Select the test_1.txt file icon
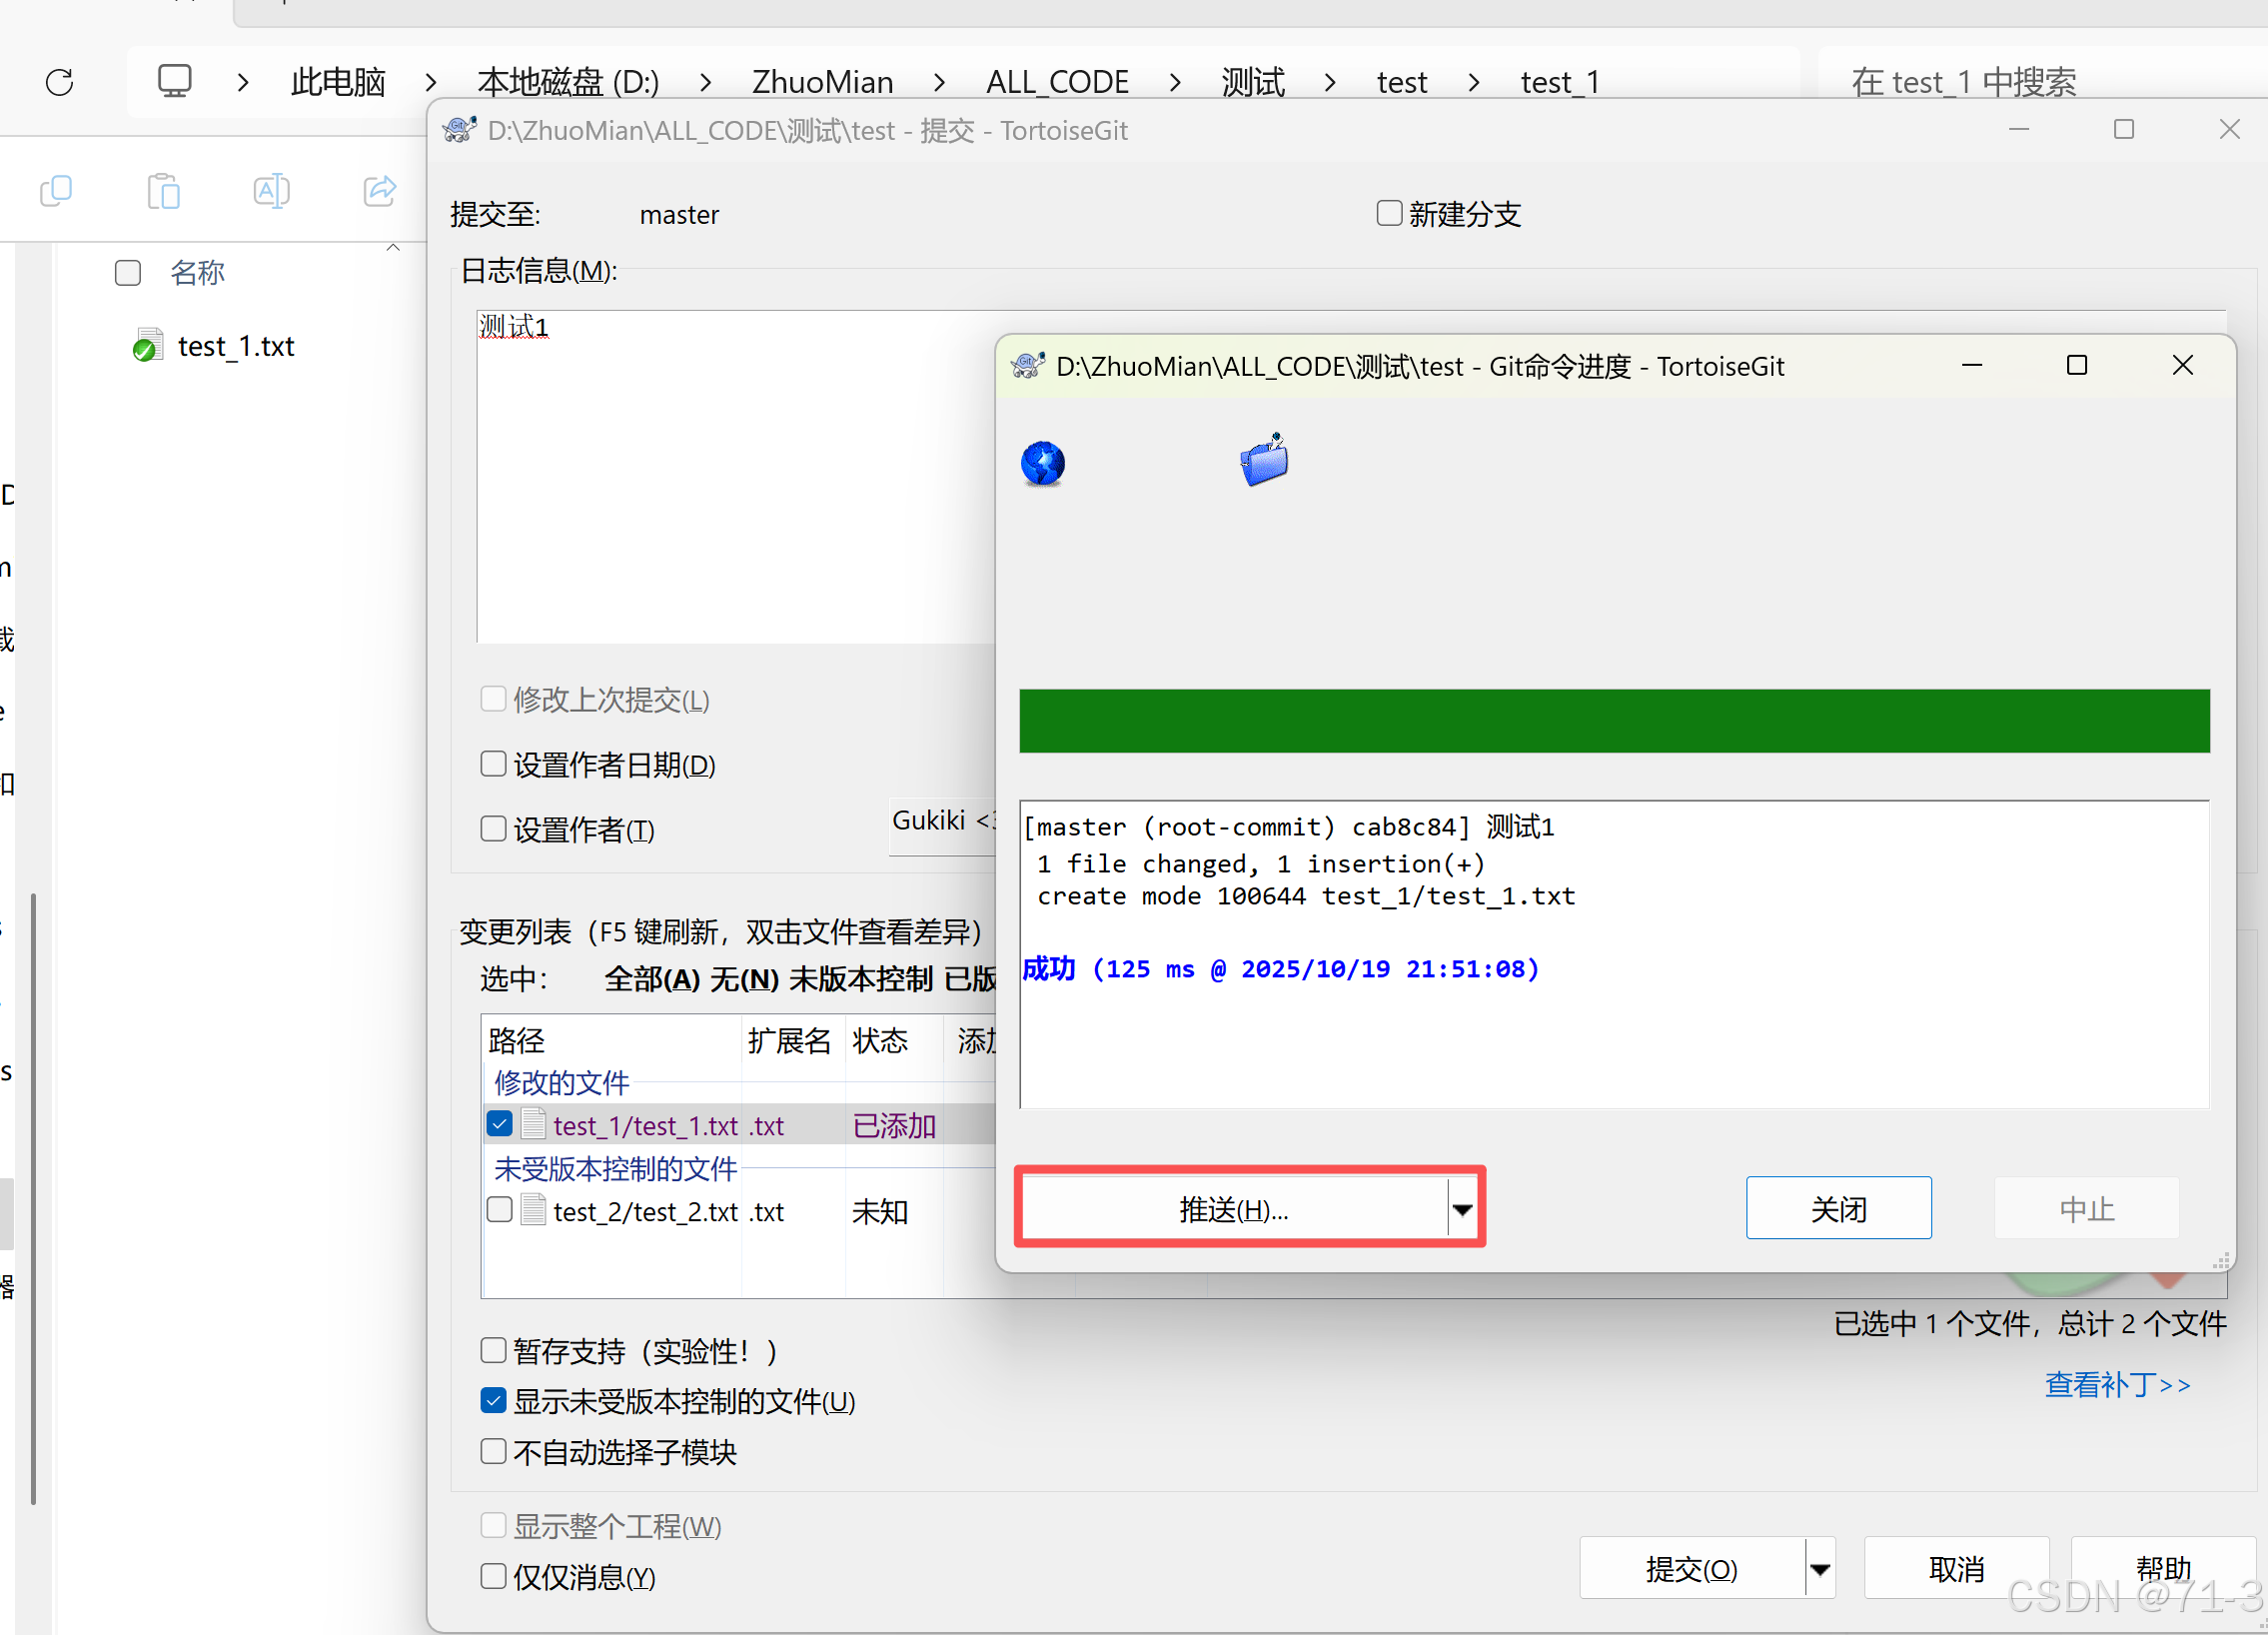Viewport: 2268px width, 1635px height. coord(147,346)
